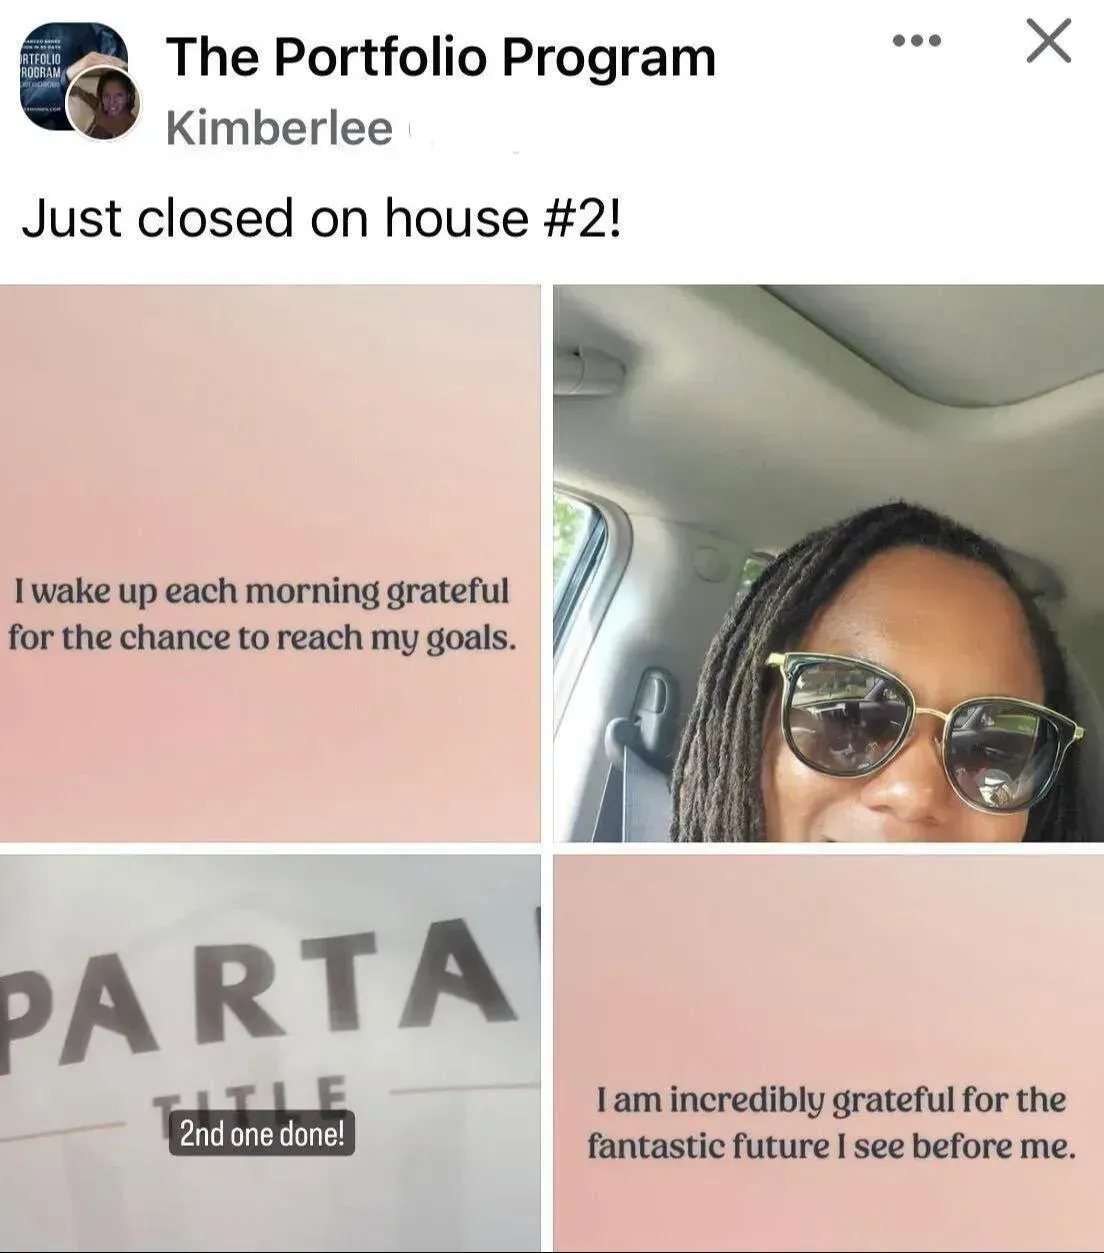
Task: Select the "Just closed on house #2!" text
Action: click(x=322, y=218)
